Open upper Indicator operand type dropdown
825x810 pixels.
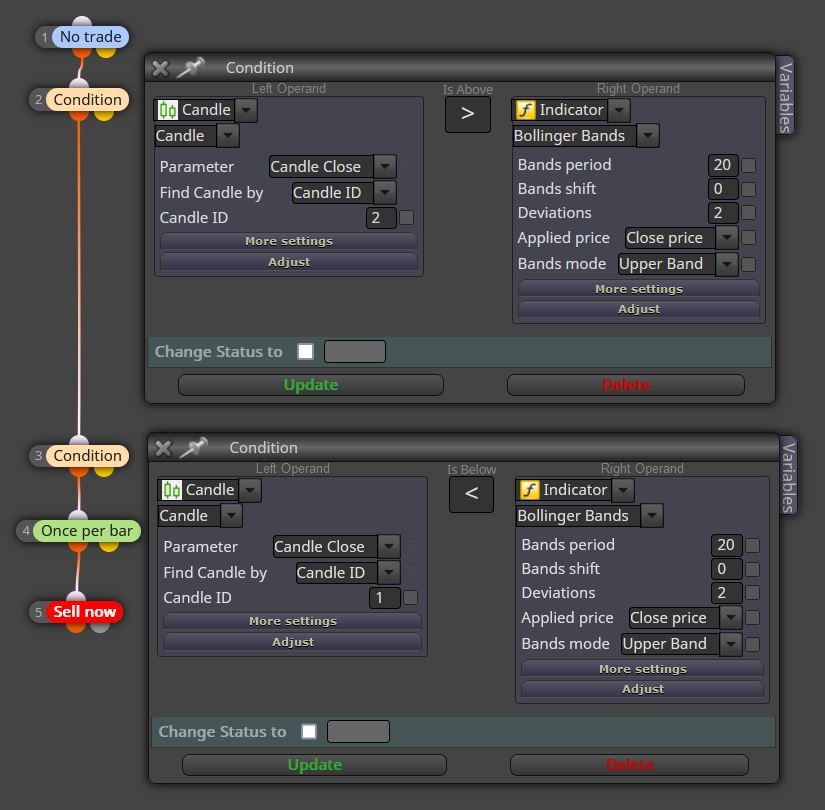point(619,111)
